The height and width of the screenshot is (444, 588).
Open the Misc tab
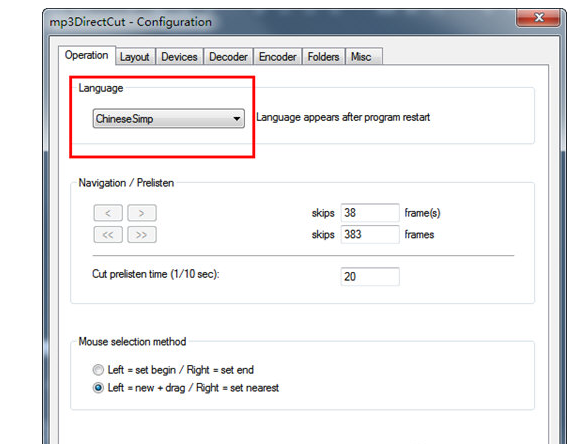pos(363,57)
